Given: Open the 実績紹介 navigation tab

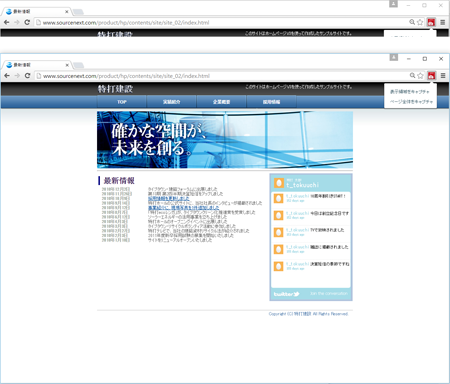Looking at the screenshot, I should (172, 102).
